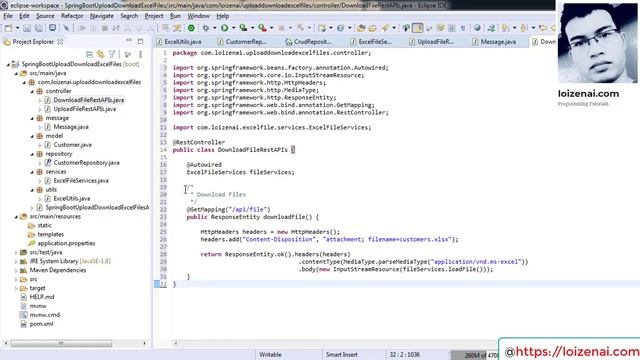Click the green Run button icon

(224, 28)
